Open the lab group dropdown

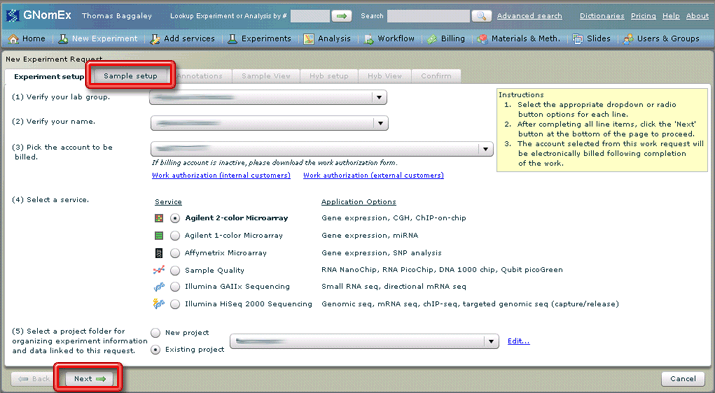tap(268, 97)
